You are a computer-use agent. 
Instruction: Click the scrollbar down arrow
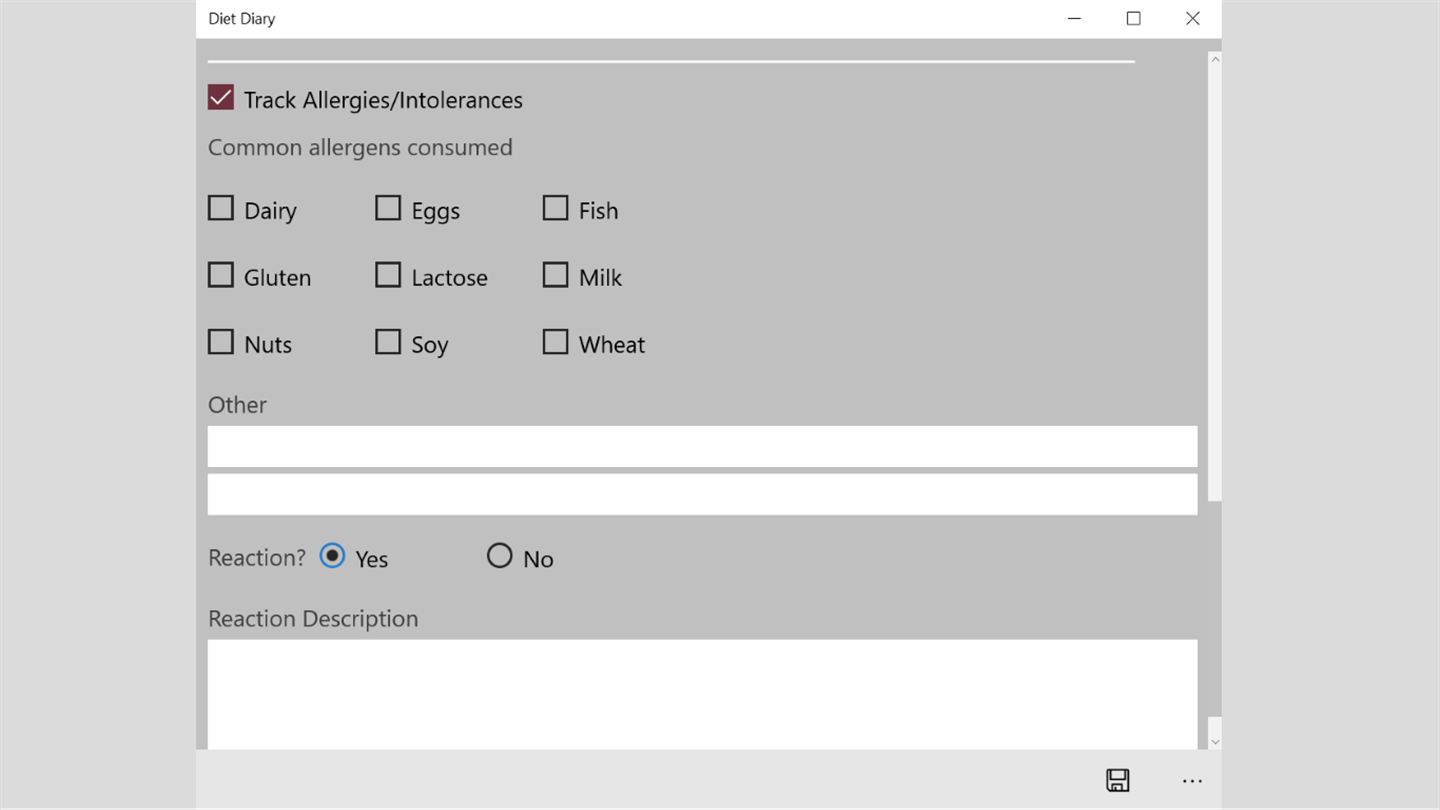[x=1215, y=742]
